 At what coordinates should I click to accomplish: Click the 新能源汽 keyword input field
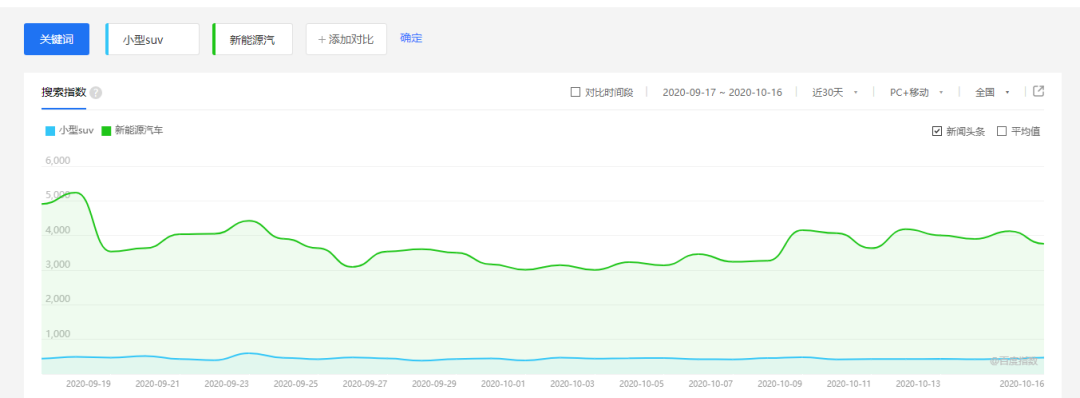[x=252, y=39]
